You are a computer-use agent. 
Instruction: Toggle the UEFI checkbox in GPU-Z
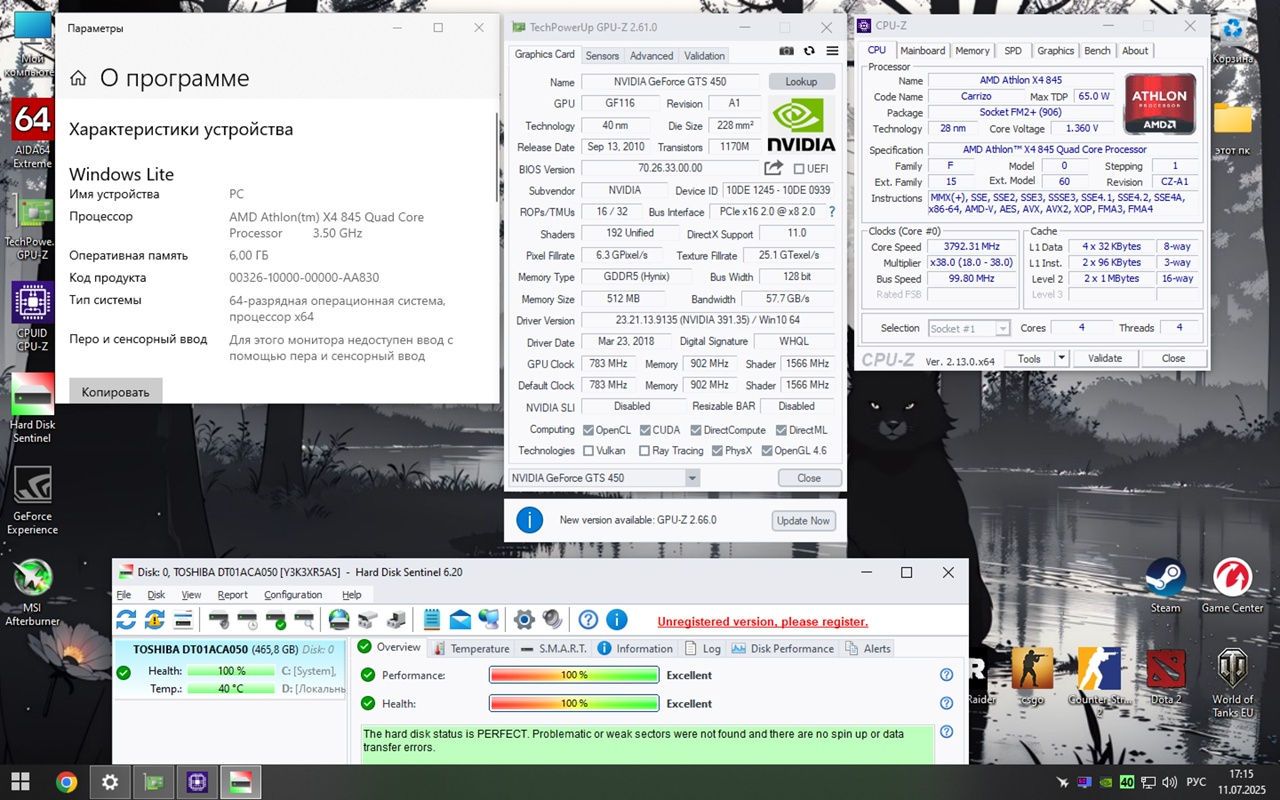coord(800,169)
